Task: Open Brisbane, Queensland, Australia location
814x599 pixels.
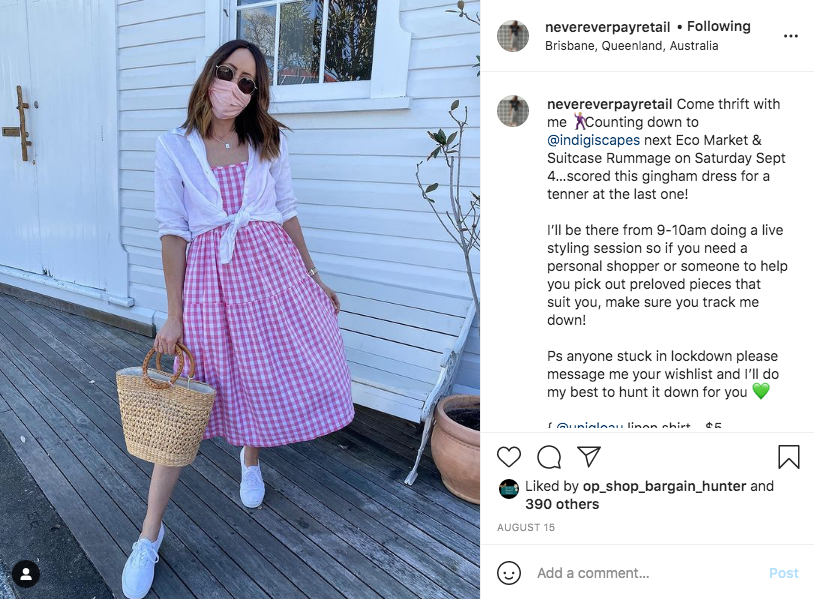Action: [631, 46]
